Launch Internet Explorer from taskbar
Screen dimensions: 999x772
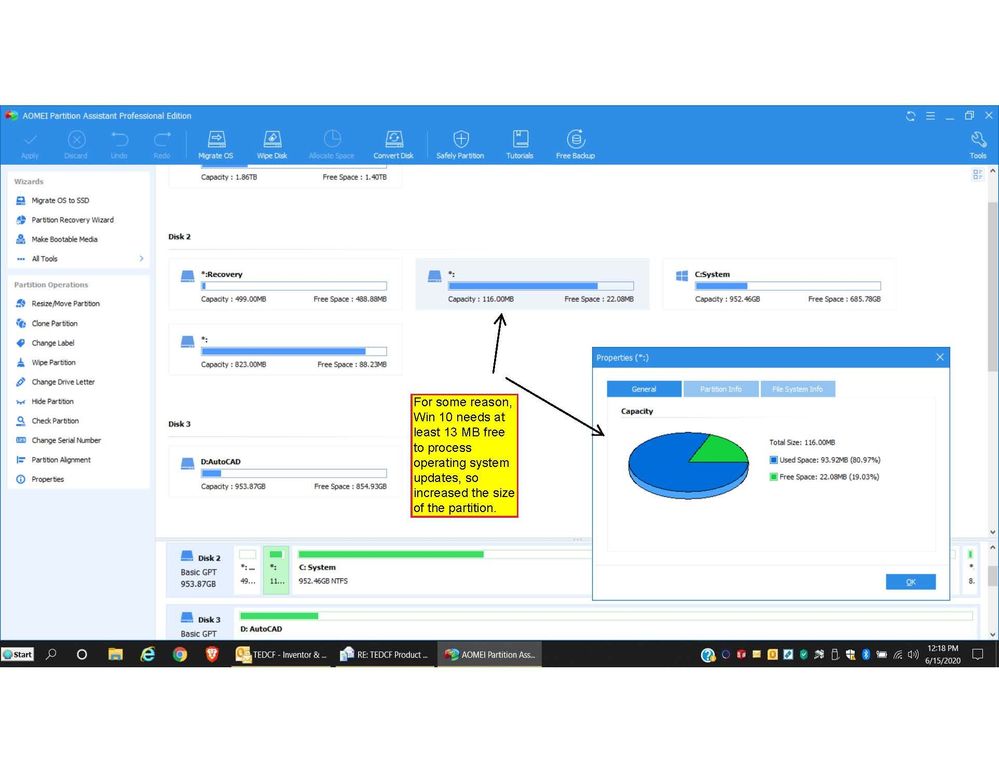148,654
